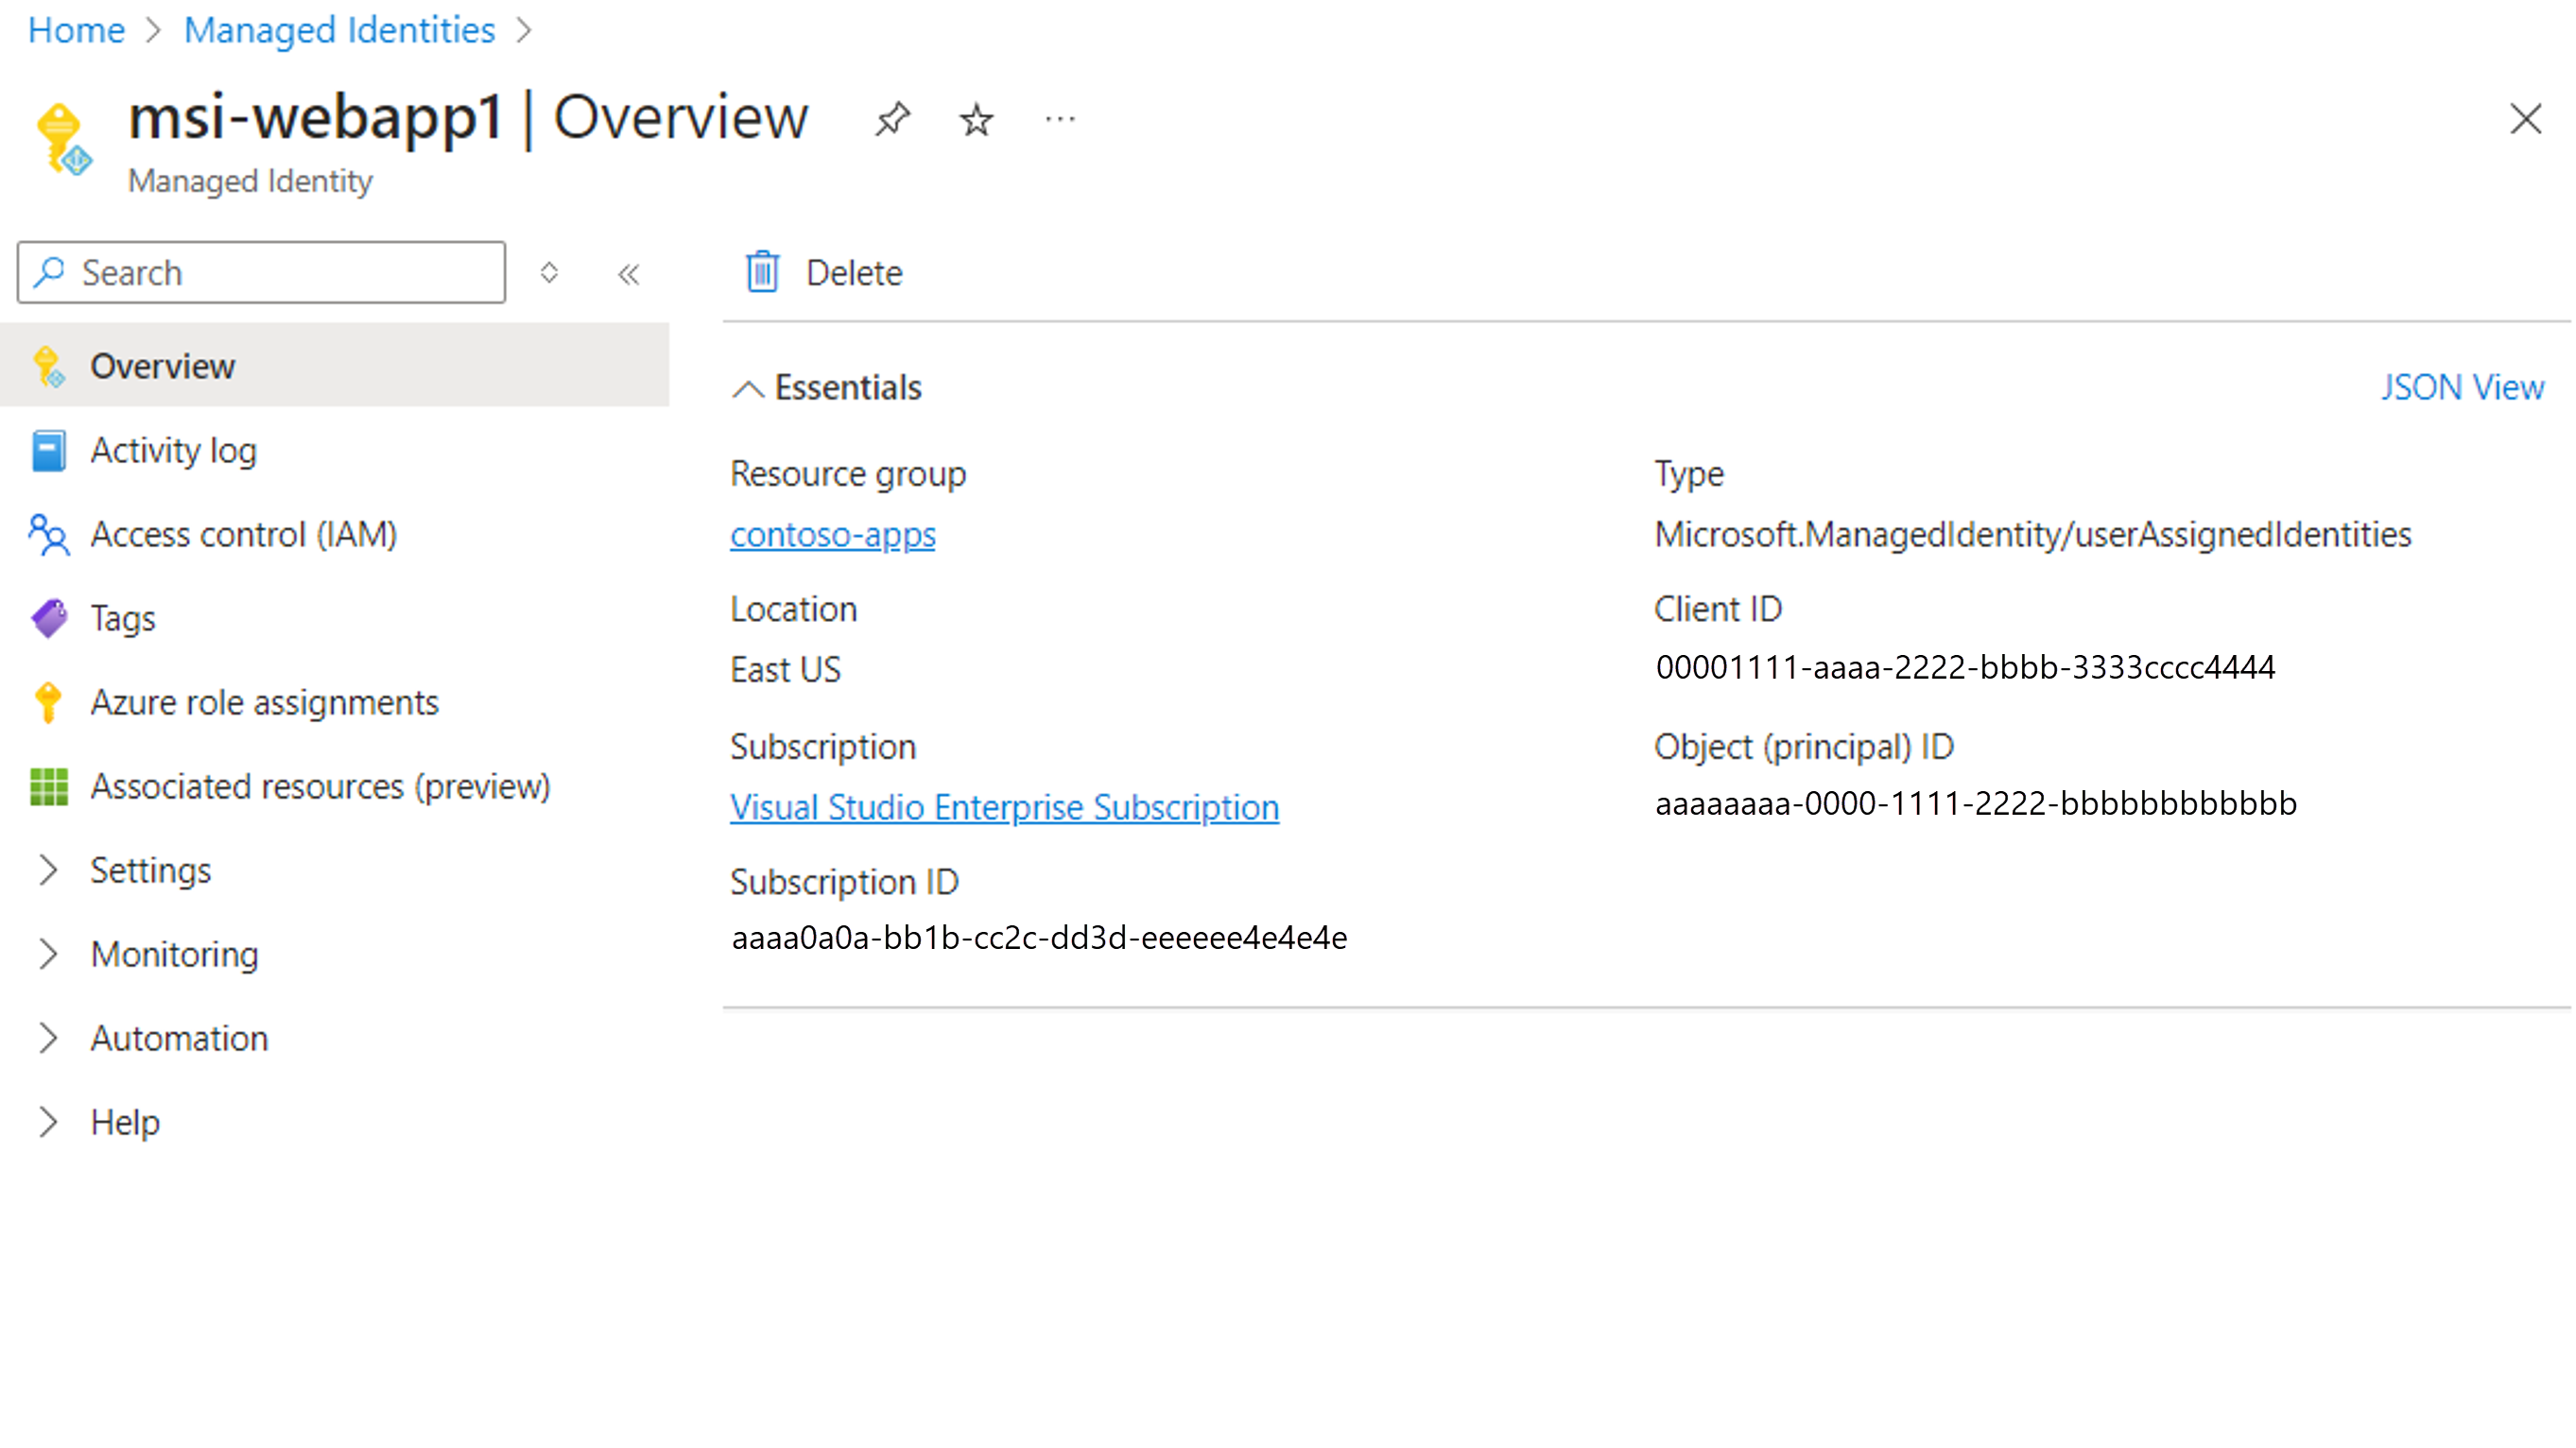Image resolution: width=2576 pixels, height=1448 pixels.
Task: Click the Tags icon
Action: pyautogui.click(x=48, y=617)
